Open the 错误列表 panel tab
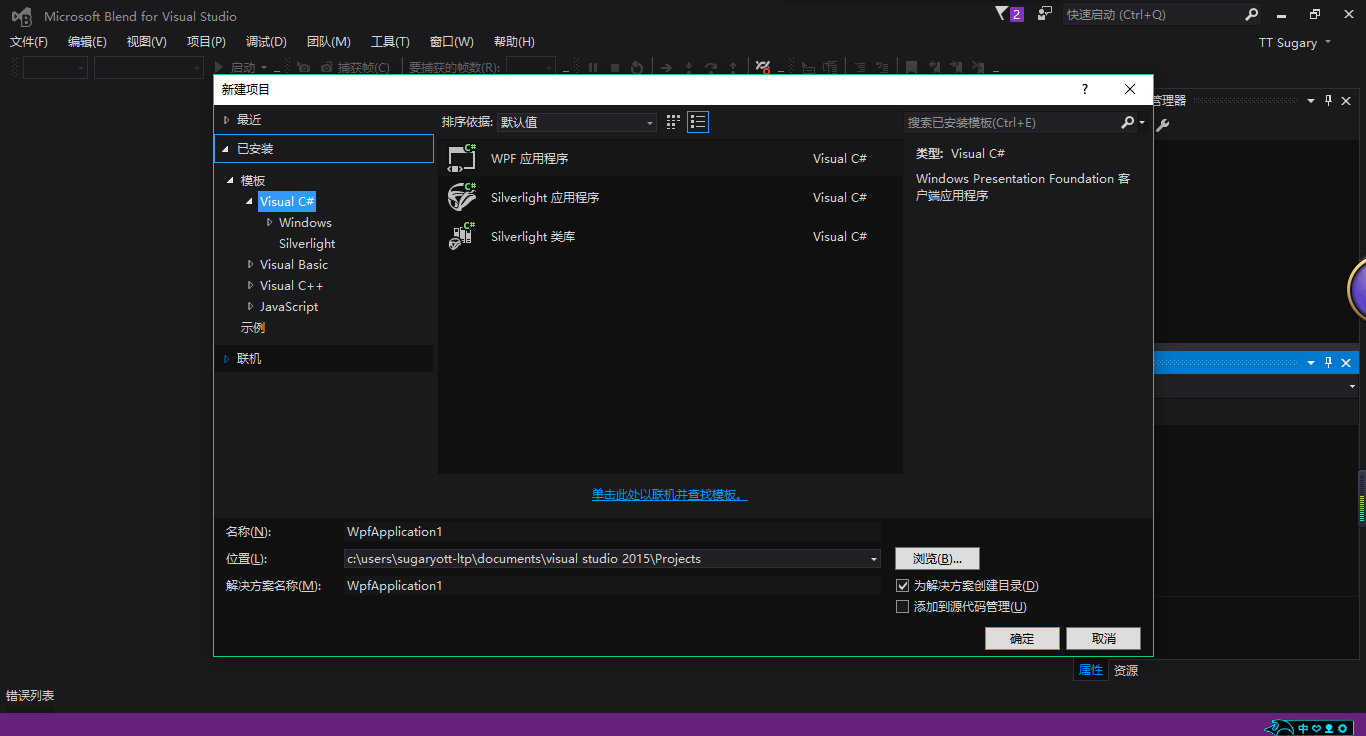The width and height of the screenshot is (1366, 736). point(30,695)
